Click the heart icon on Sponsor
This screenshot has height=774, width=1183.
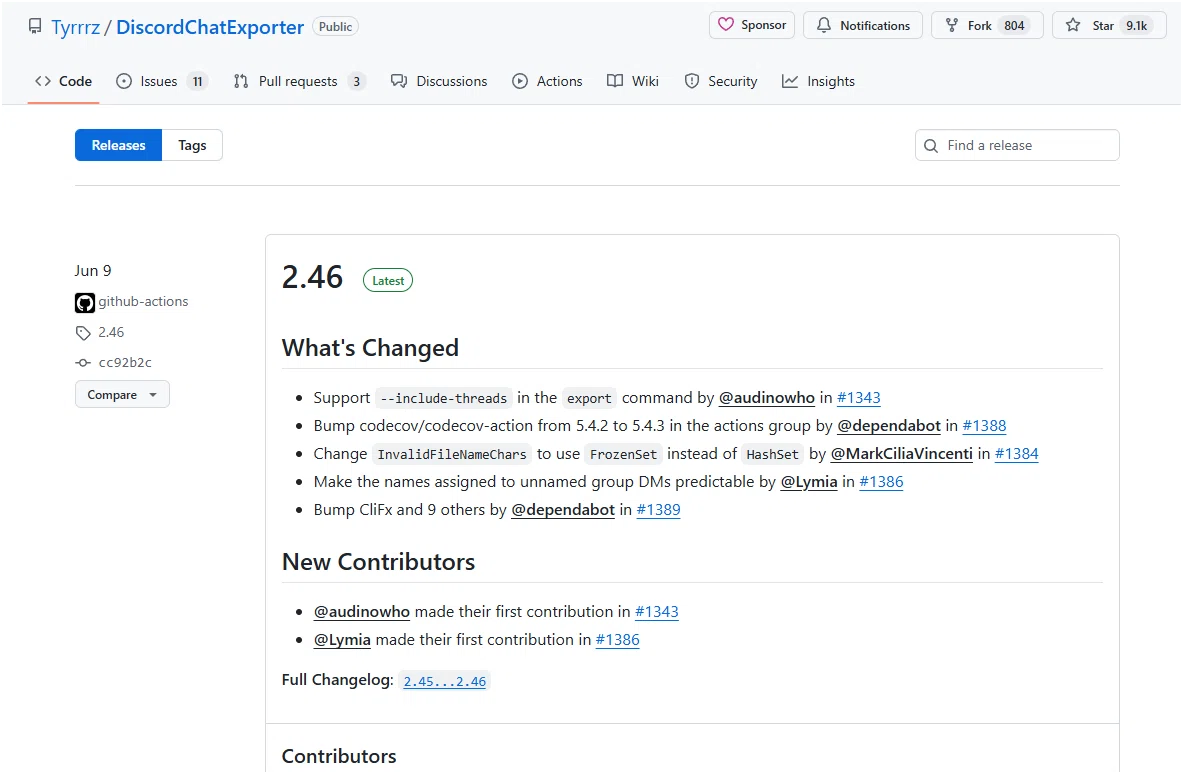point(726,25)
